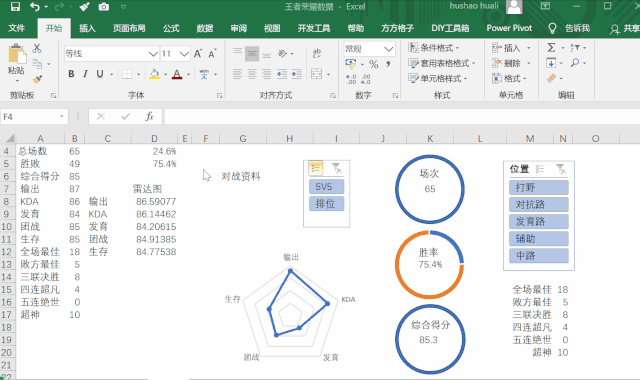Click the Undo arrow icon
Screen dimensions: 640x380
[36, 7]
